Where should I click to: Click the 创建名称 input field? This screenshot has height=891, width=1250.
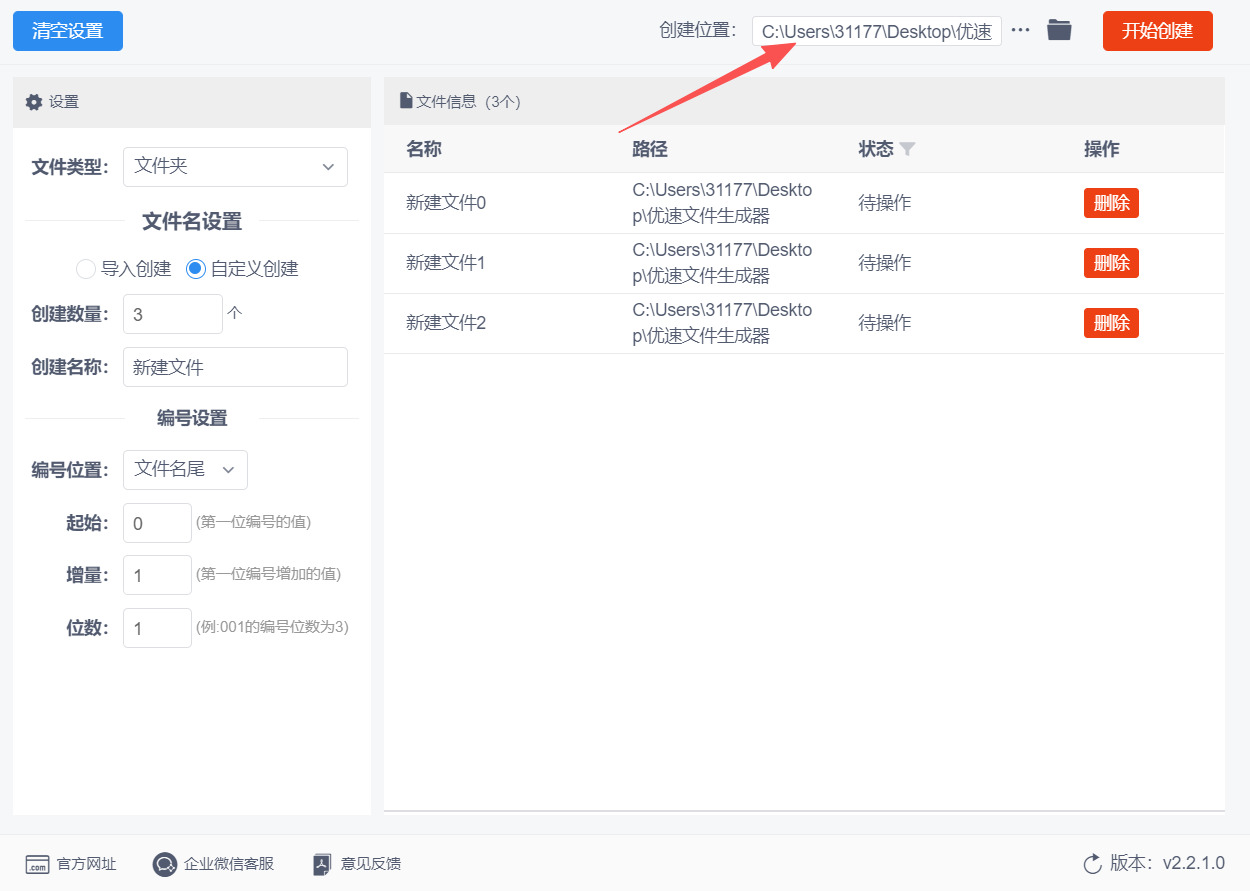tap(235, 367)
